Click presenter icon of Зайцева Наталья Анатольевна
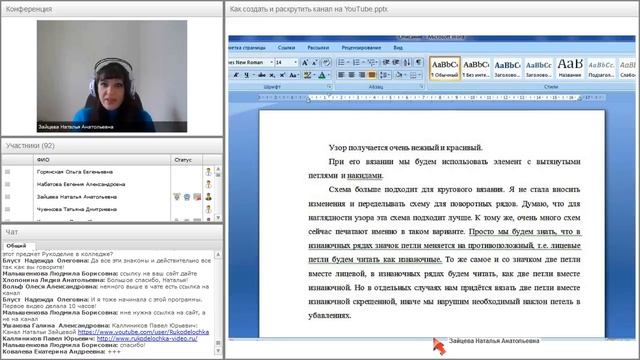Screen dimensions: 640x360 pyautogui.click(x=209, y=197)
